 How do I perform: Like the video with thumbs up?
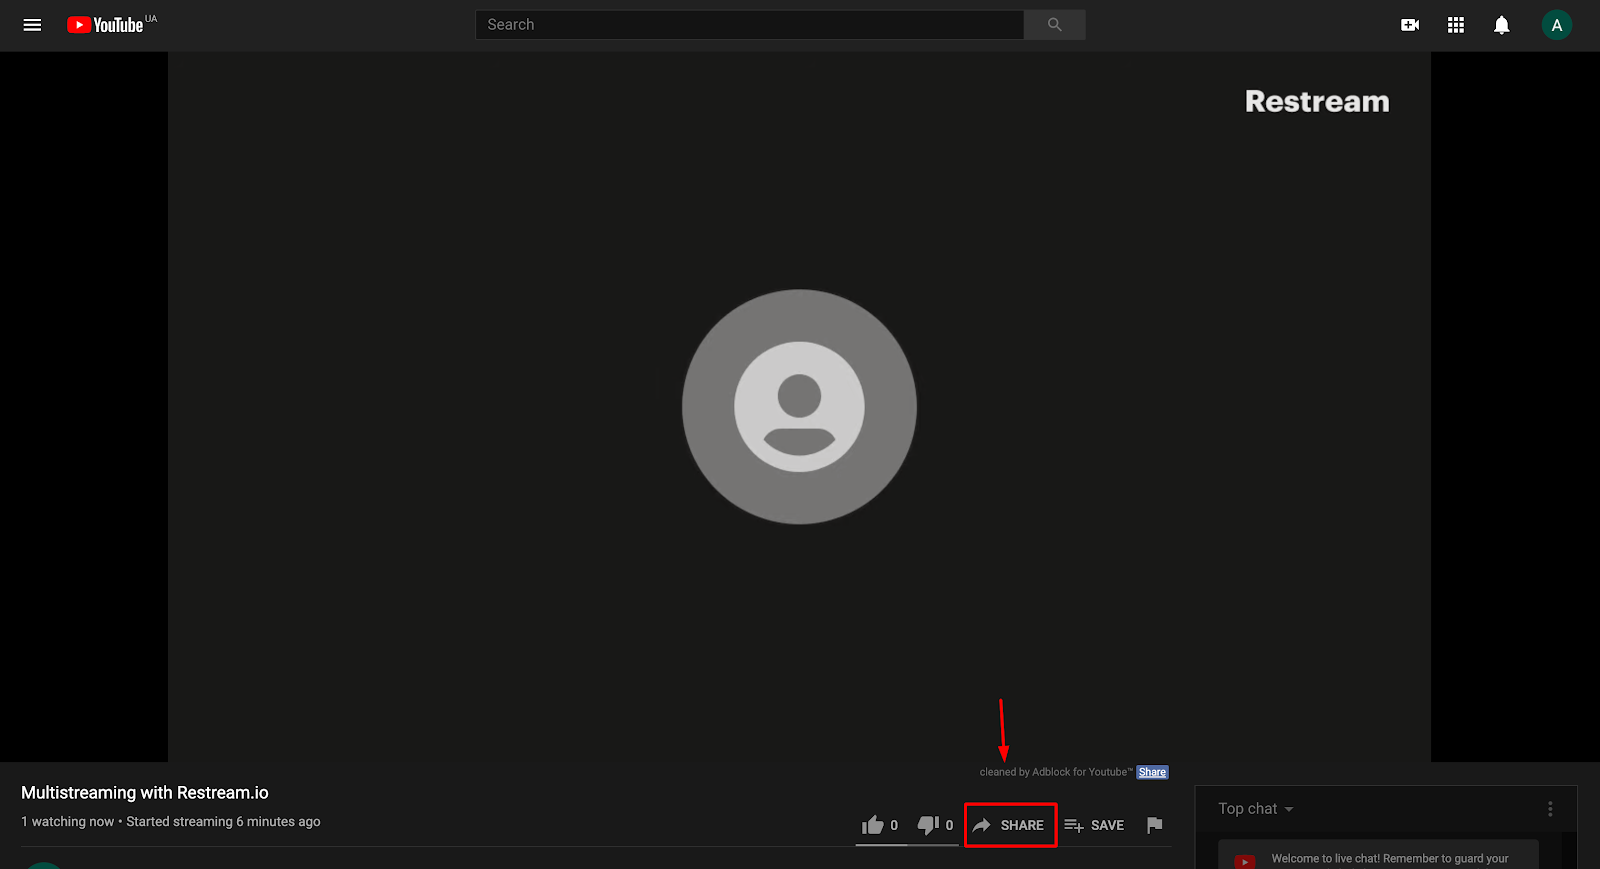(x=880, y=825)
